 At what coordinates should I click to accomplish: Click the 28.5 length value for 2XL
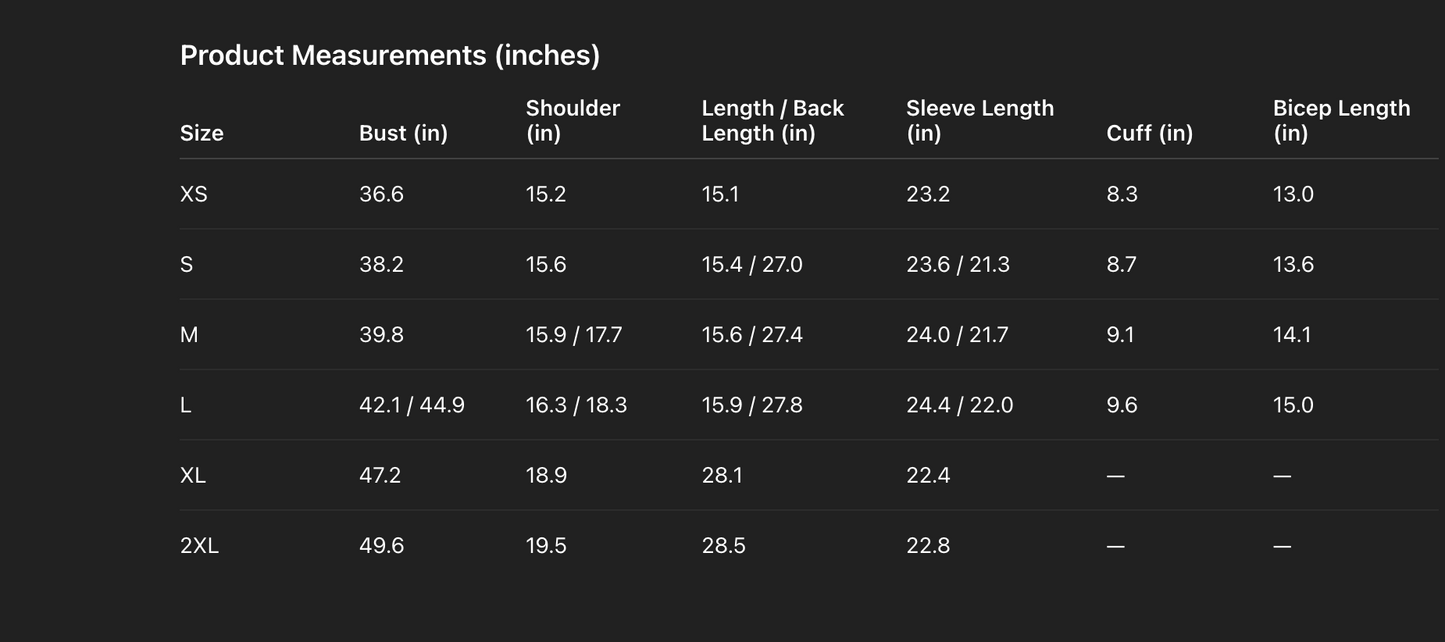coord(723,546)
